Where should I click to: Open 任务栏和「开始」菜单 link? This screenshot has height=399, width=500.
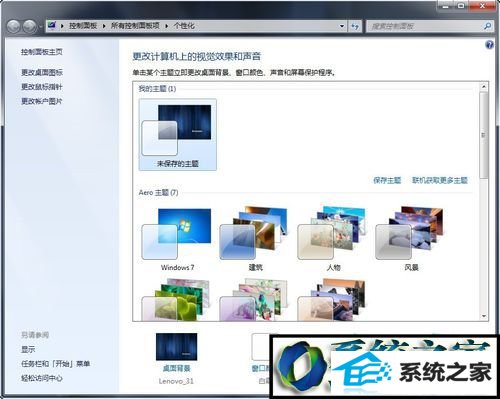click(x=56, y=364)
